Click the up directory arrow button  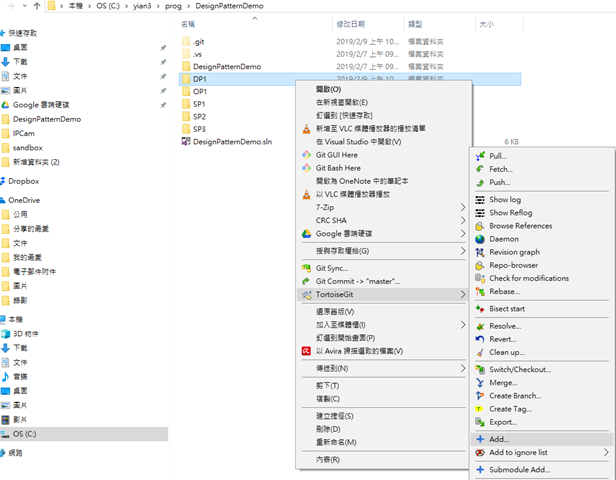(37, 6)
